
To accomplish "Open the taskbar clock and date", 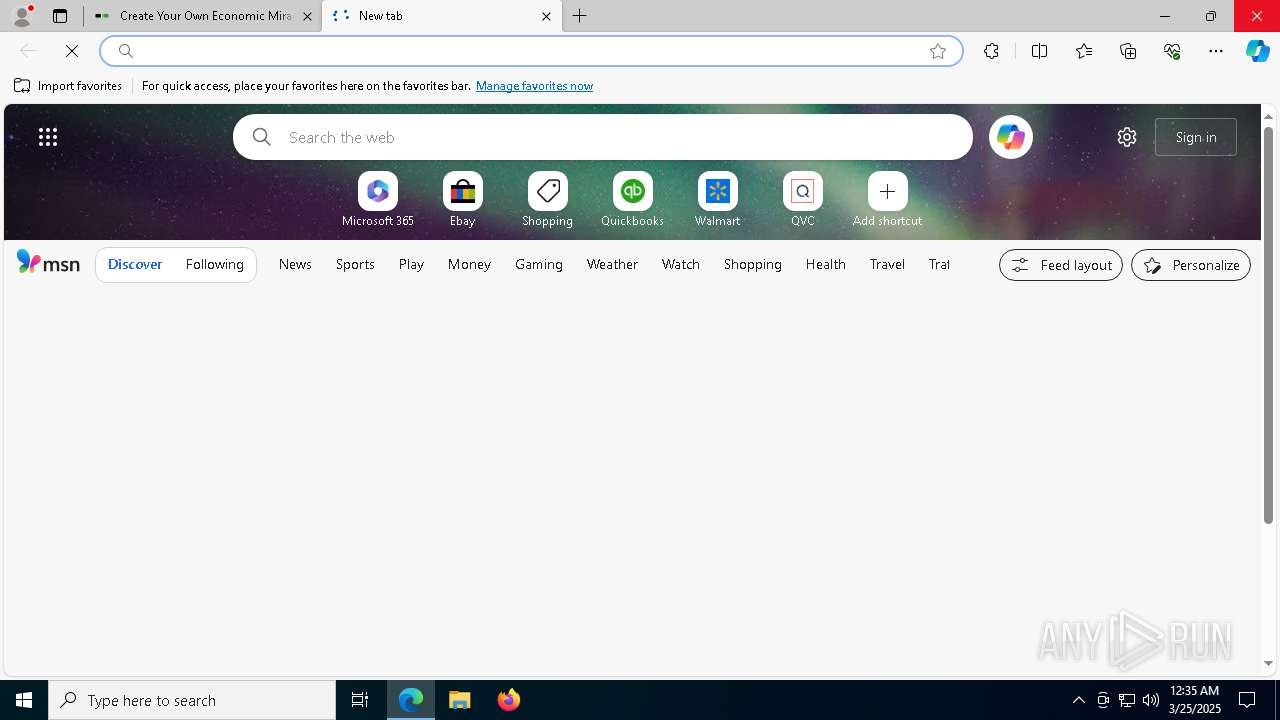I will 1194,700.
